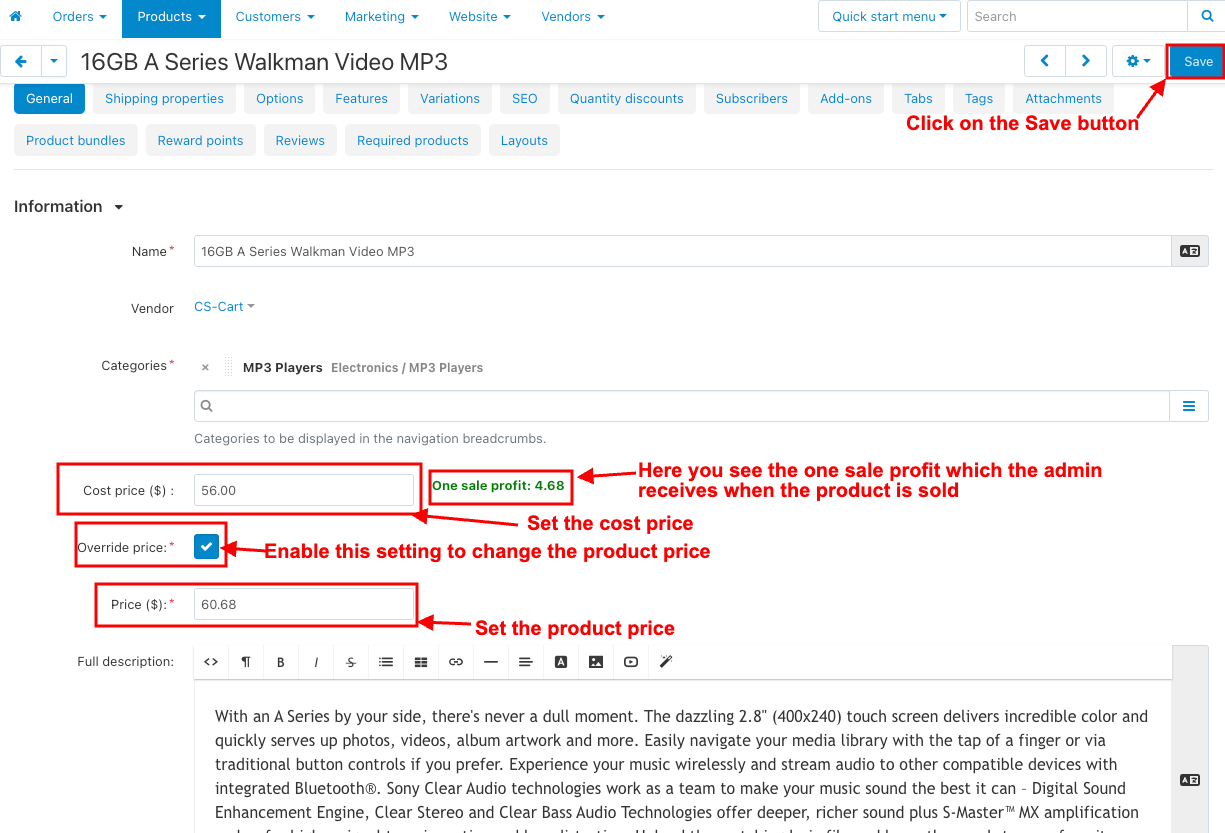Click the back arrow button

pyautogui.click(x=21, y=61)
